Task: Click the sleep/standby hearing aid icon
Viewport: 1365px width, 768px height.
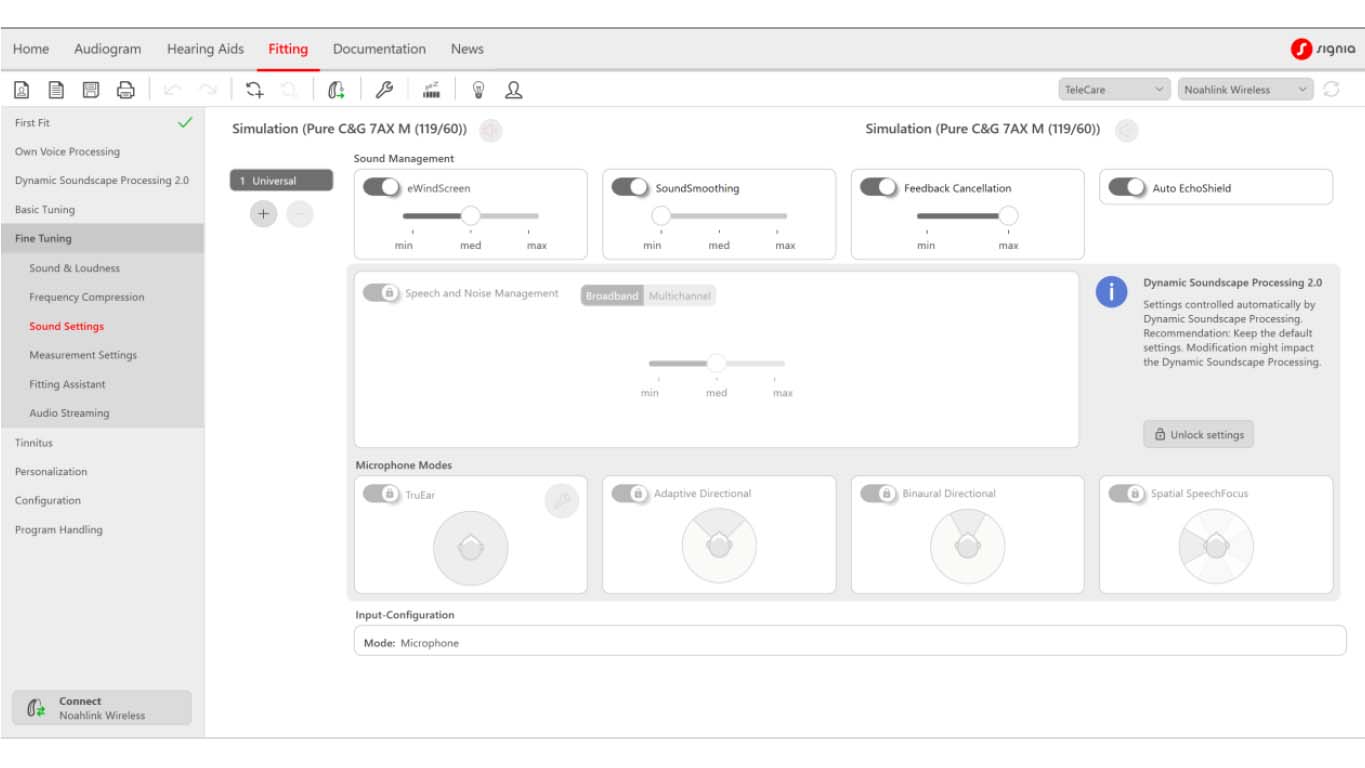Action: pos(431,90)
